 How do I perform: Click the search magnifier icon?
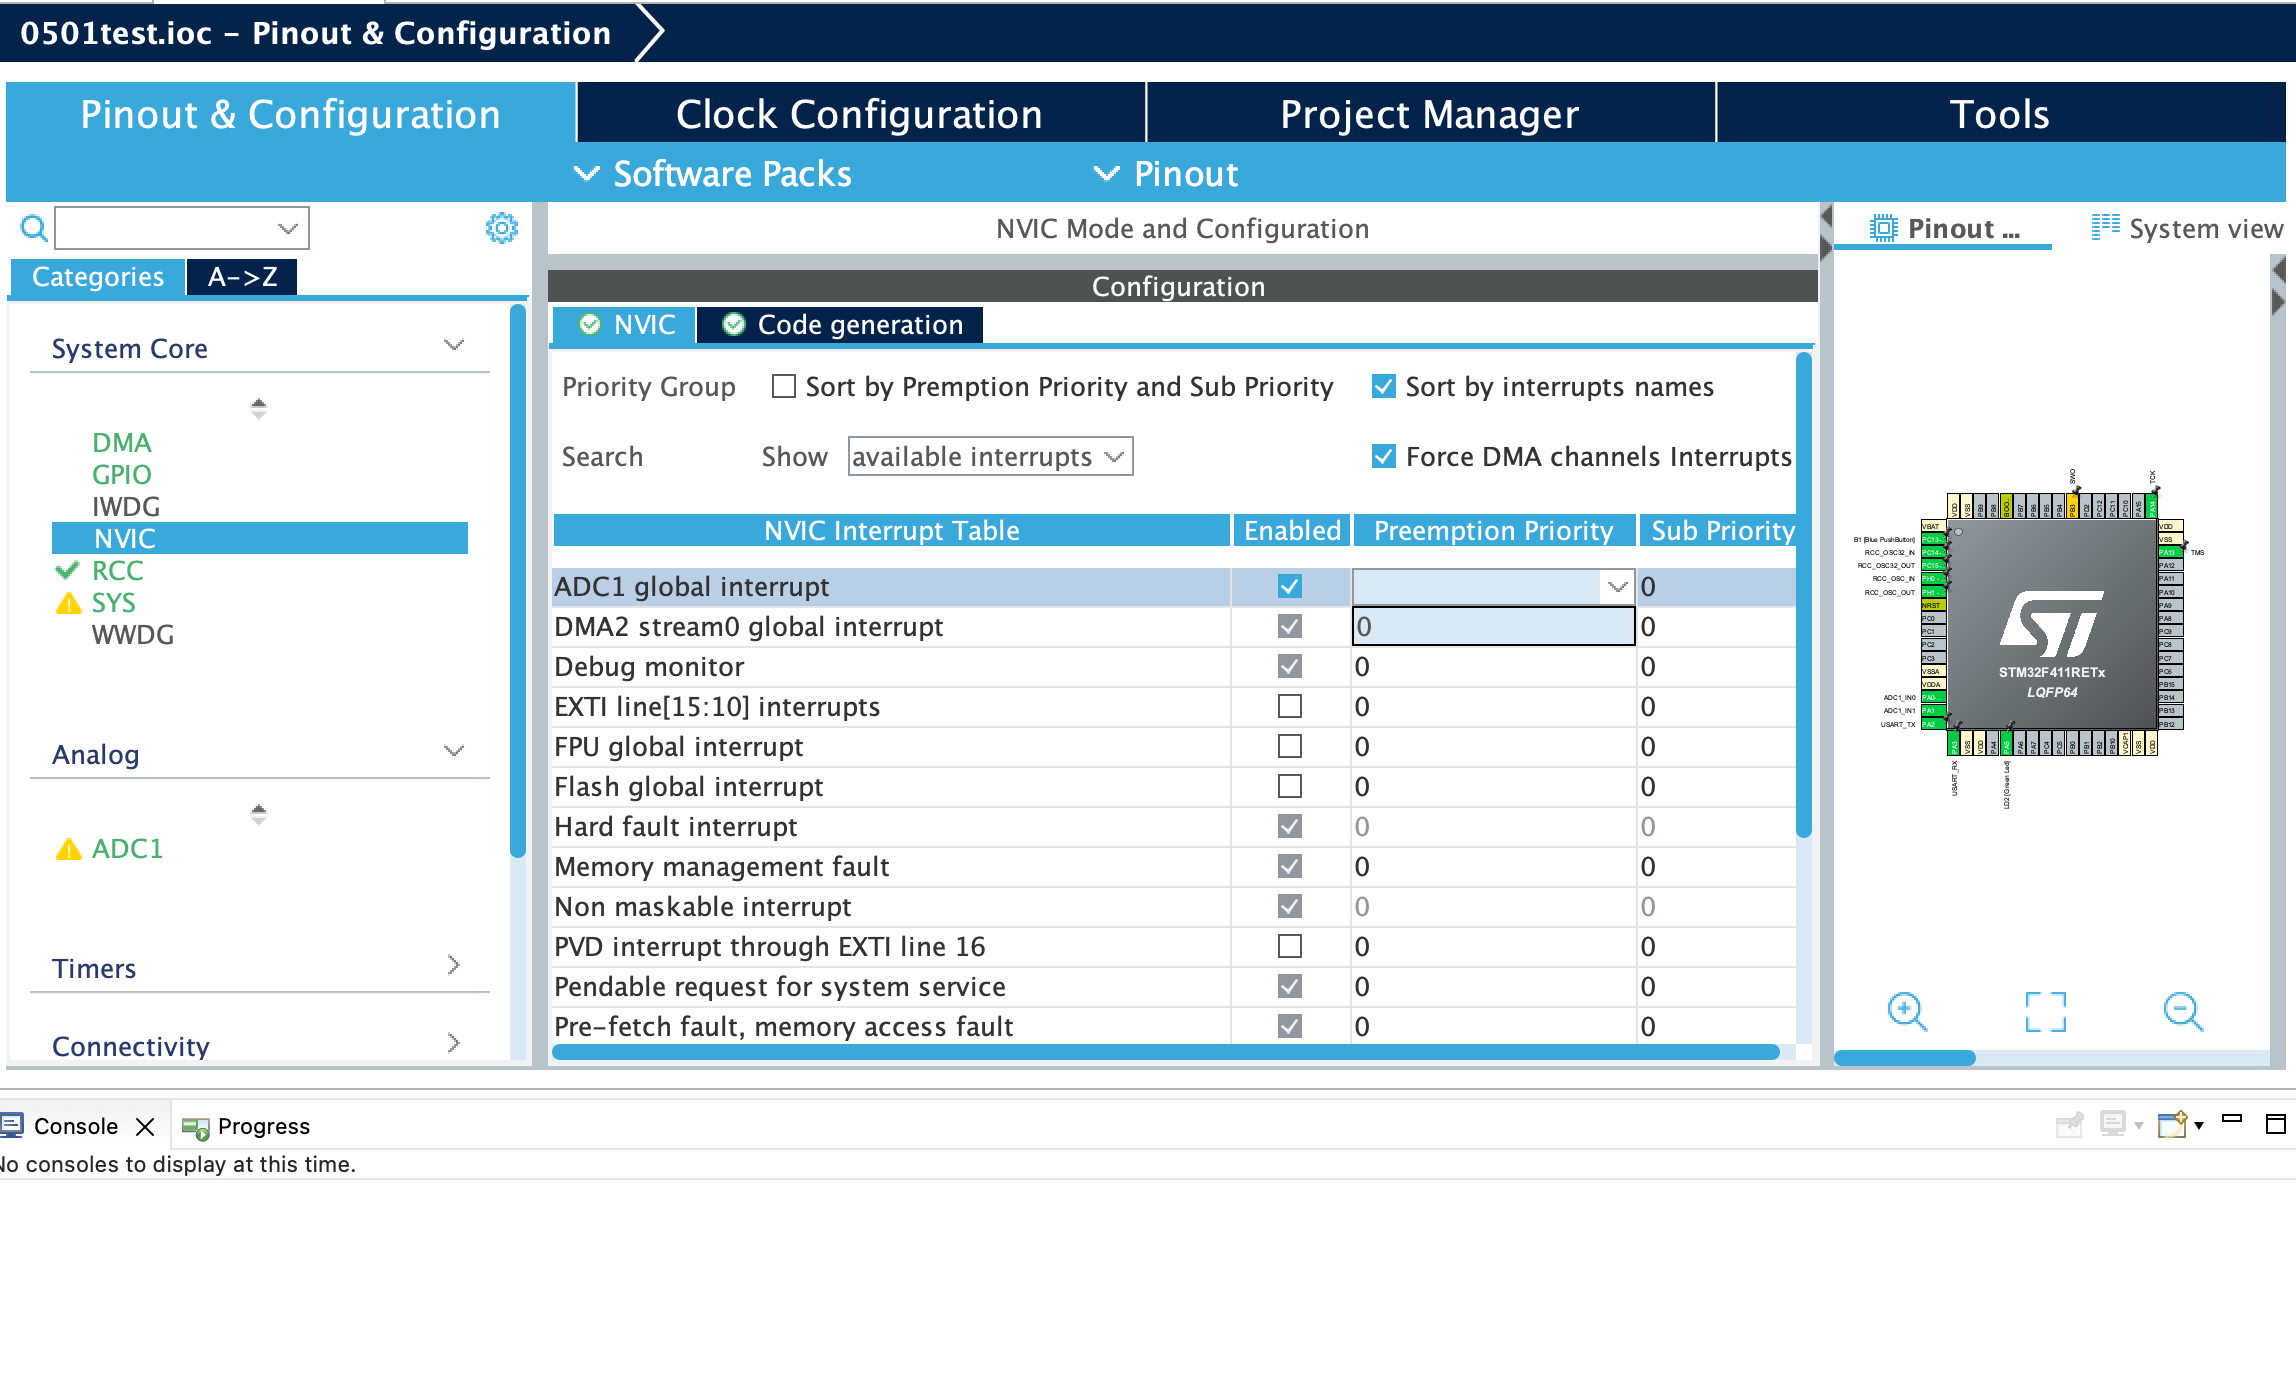[33, 229]
